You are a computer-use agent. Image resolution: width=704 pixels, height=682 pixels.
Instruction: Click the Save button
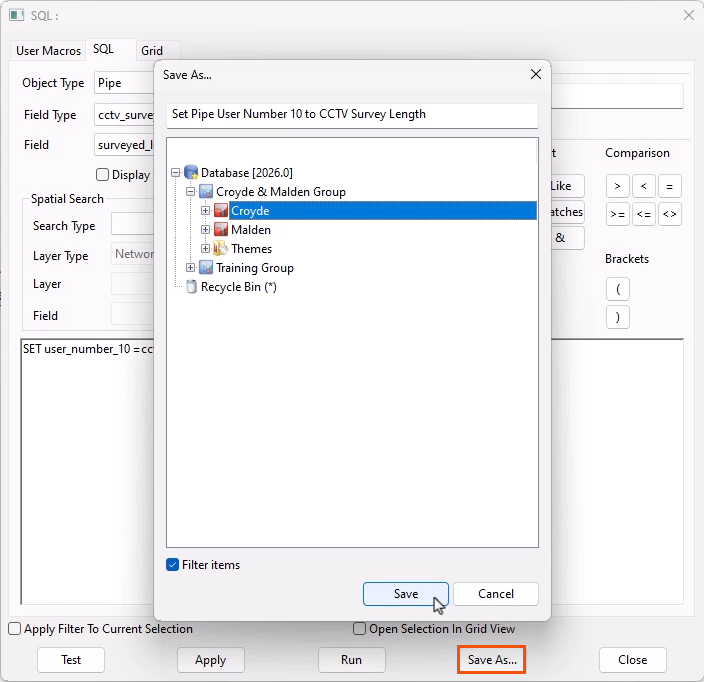pyautogui.click(x=406, y=594)
